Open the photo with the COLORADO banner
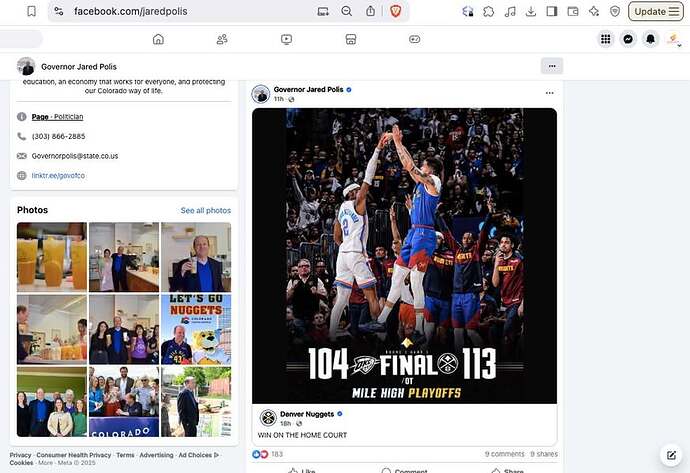Screen dimensions: 690x473 124,402
